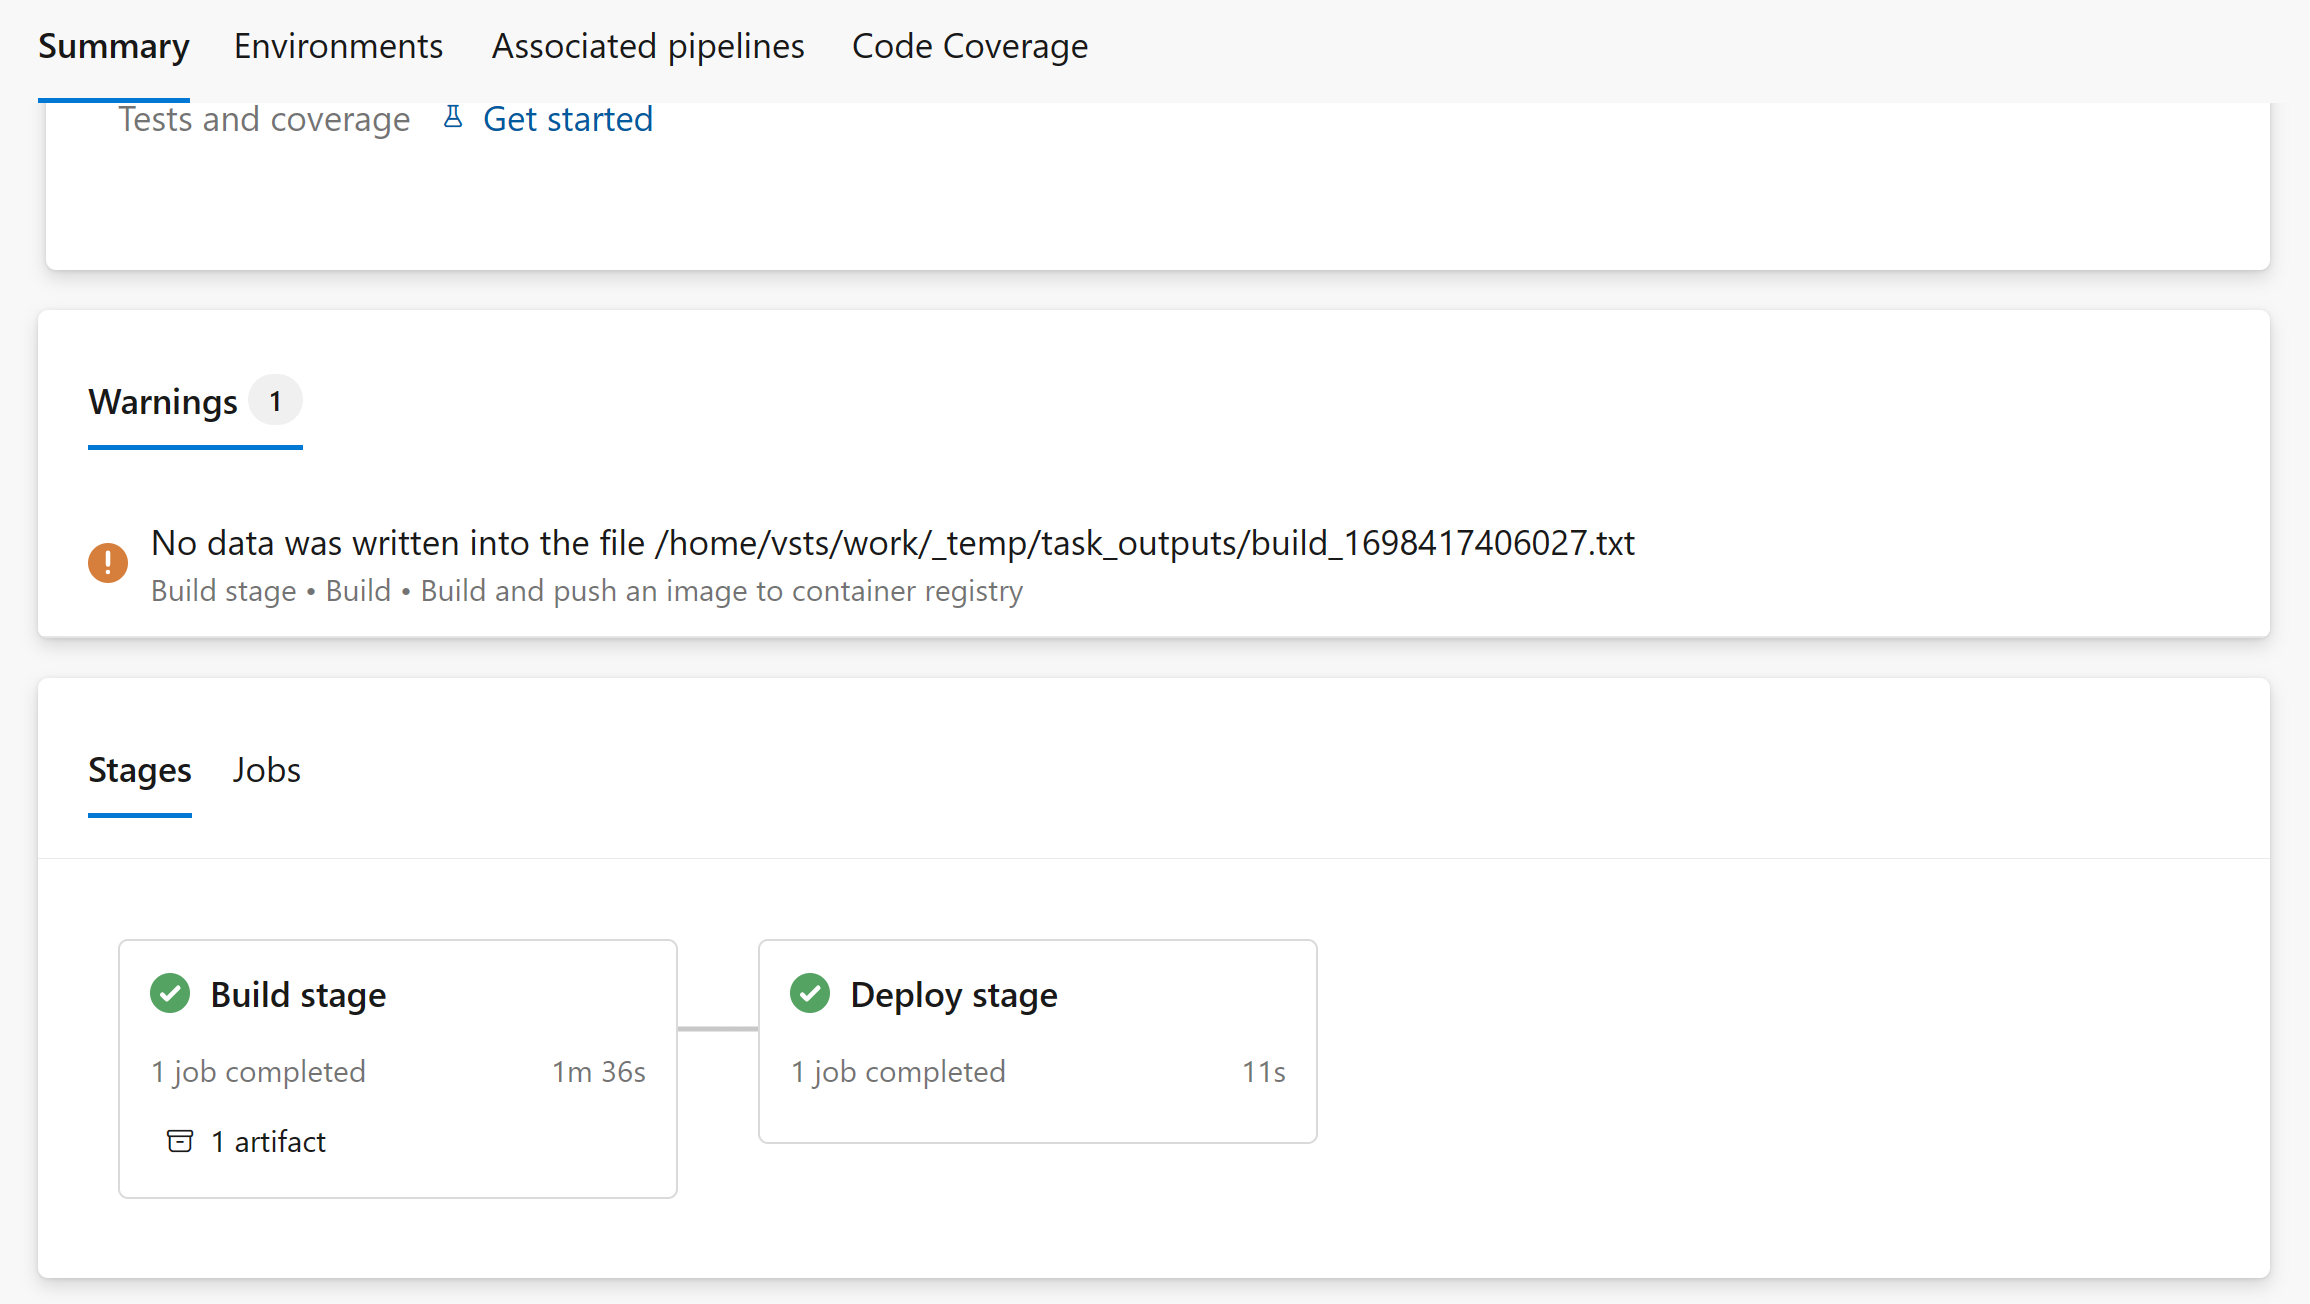This screenshot has height=1304, width=2310.
Task: Switch to the Environments tab
Action: [338, 46]
